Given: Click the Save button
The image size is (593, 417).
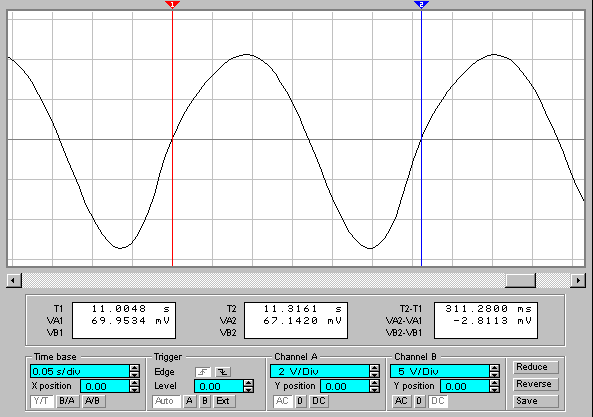Looking at the screenshot, I should click(x=536, y=401).
